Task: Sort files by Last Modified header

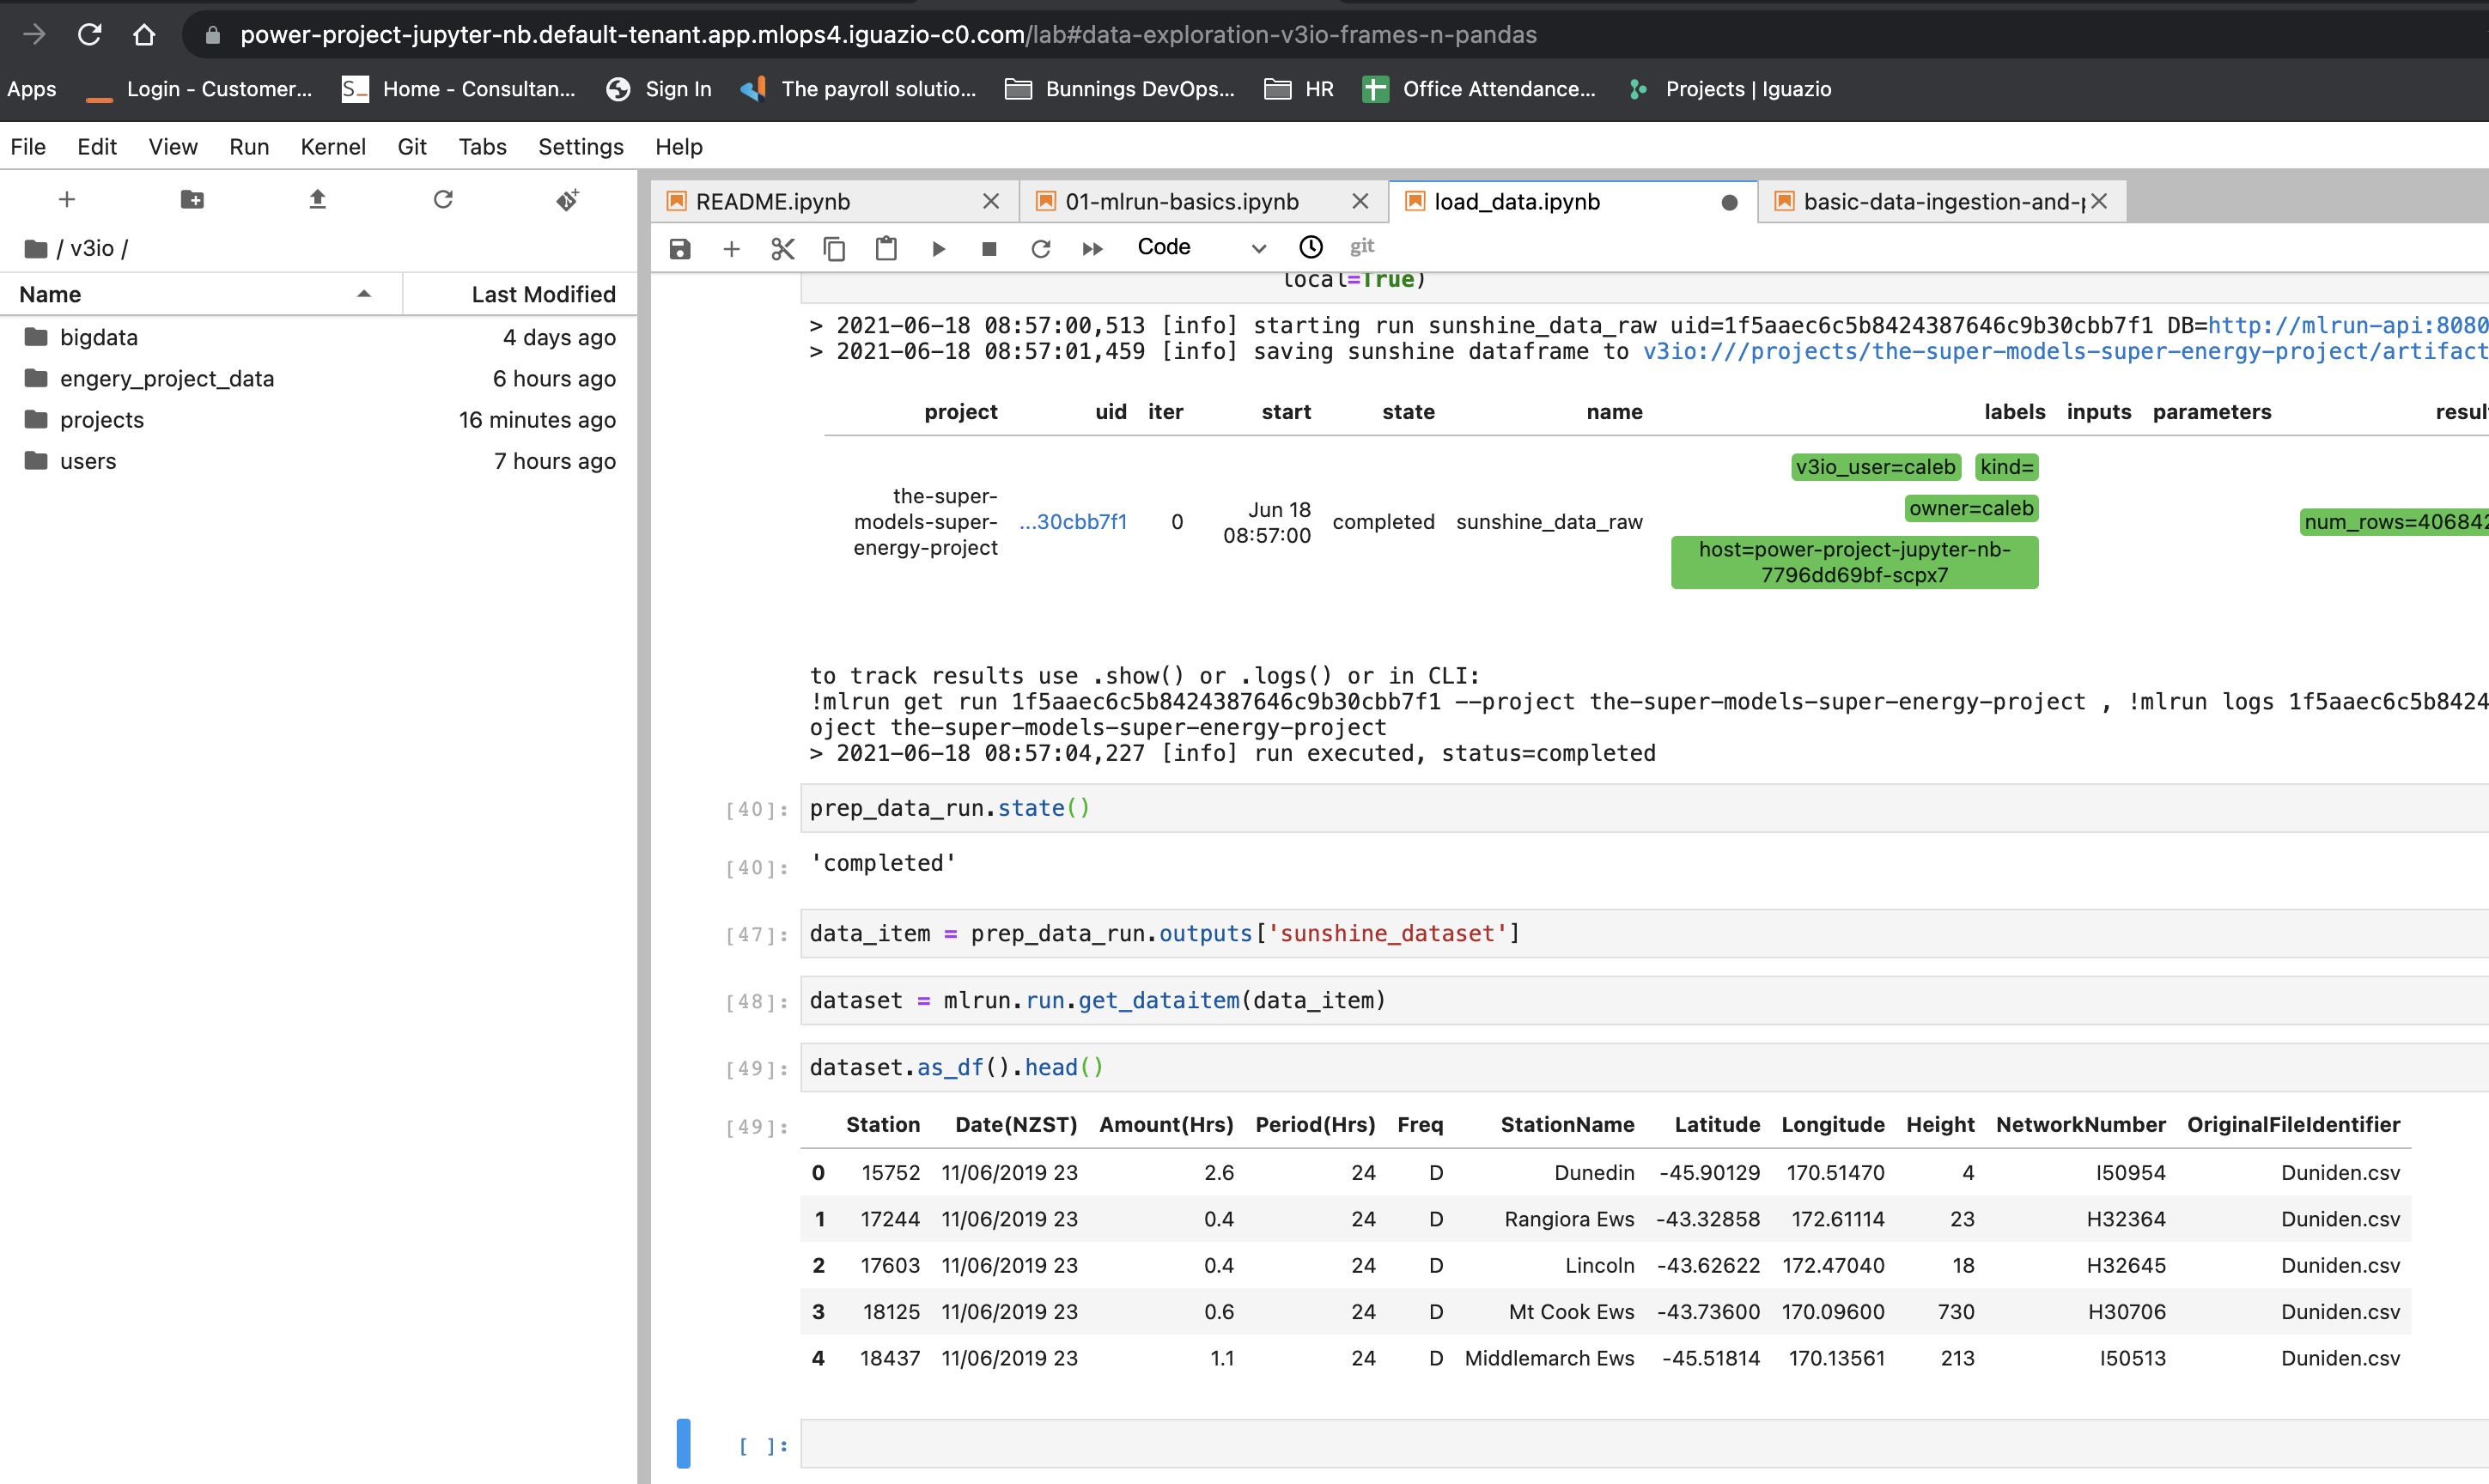Action: click(543, 294)
